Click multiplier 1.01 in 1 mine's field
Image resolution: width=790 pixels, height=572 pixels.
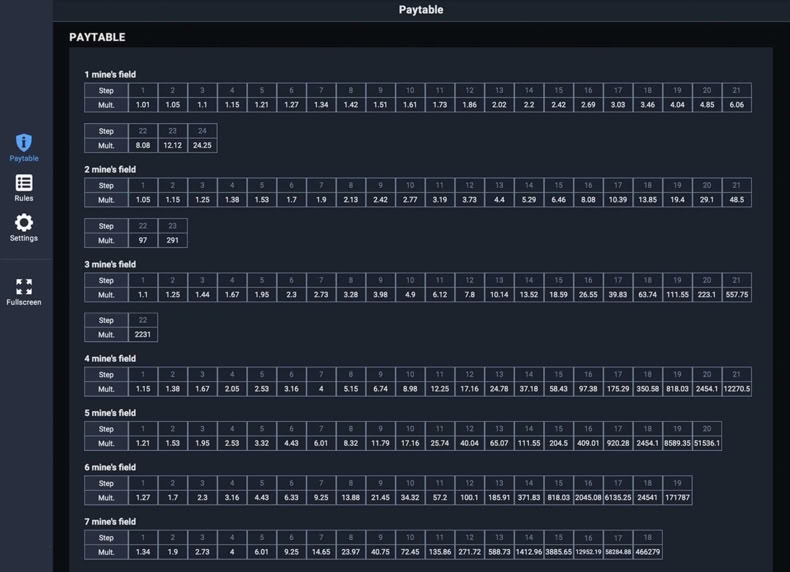click(x=143, y=105)
